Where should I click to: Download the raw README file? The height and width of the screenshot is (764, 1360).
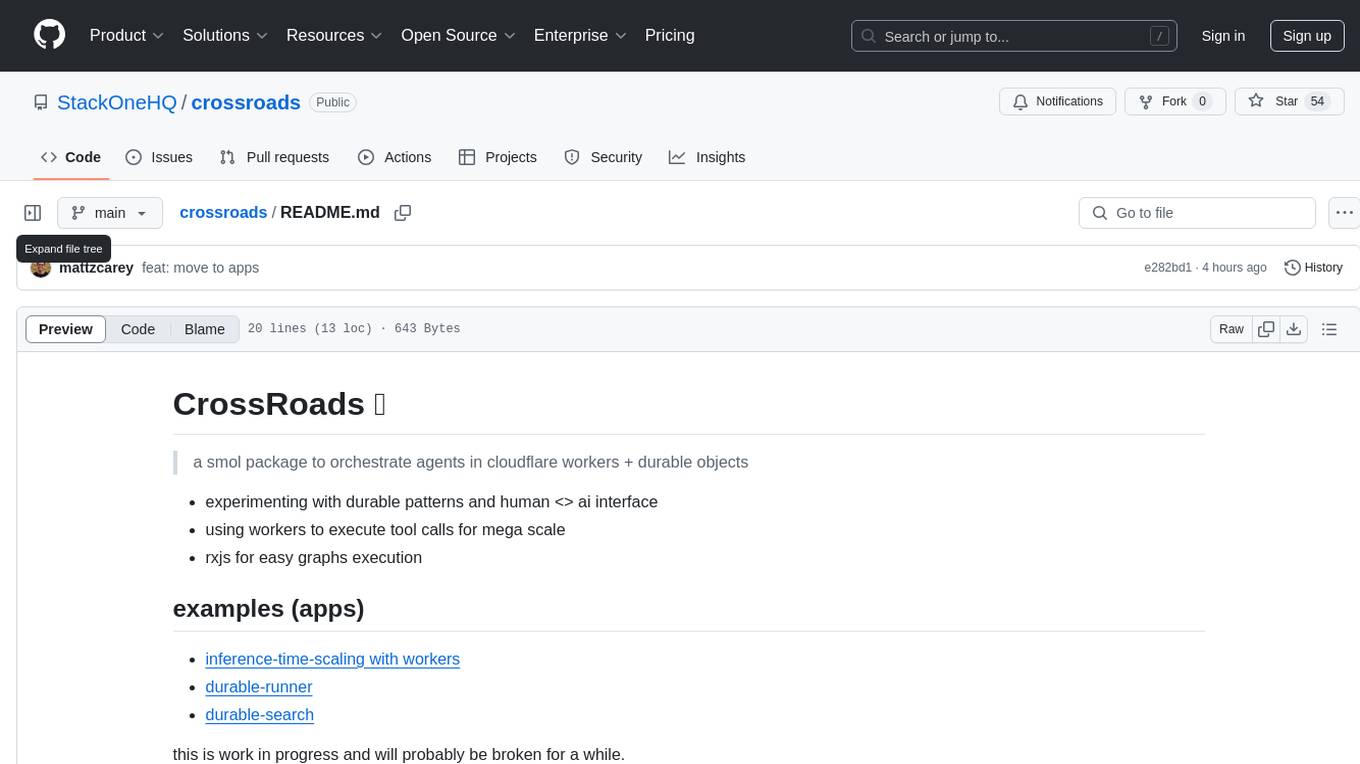1294,329
